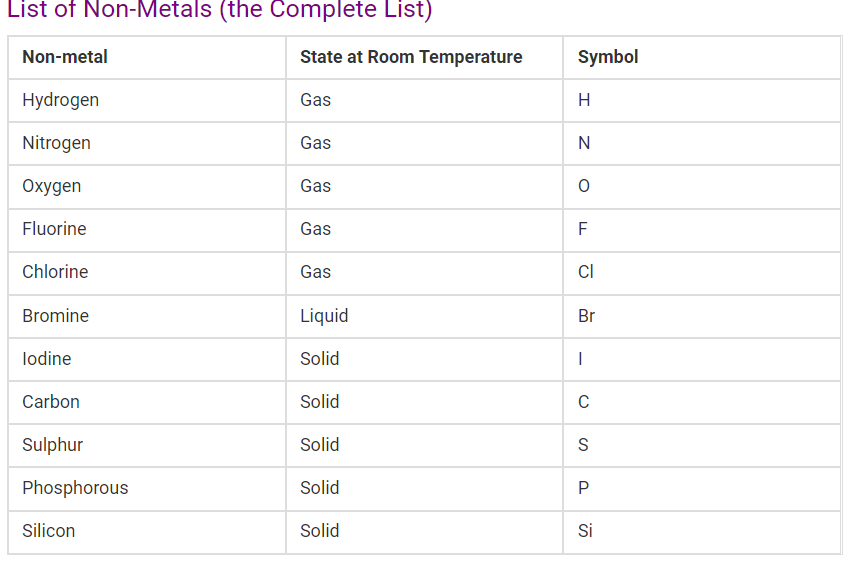Click the Bromine entry

tap(55, 316)
